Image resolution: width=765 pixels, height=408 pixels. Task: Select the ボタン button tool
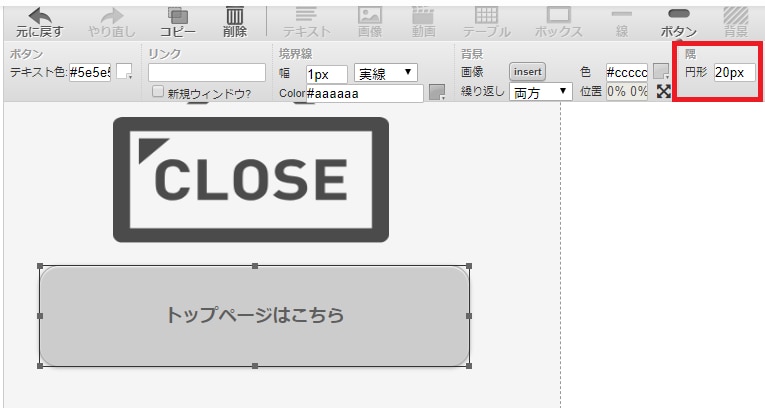point(679,23)
